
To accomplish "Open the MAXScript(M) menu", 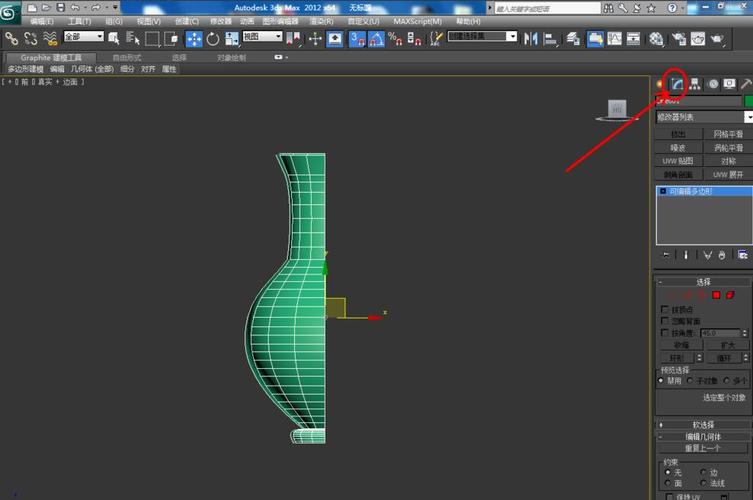I will pos(417,21).
